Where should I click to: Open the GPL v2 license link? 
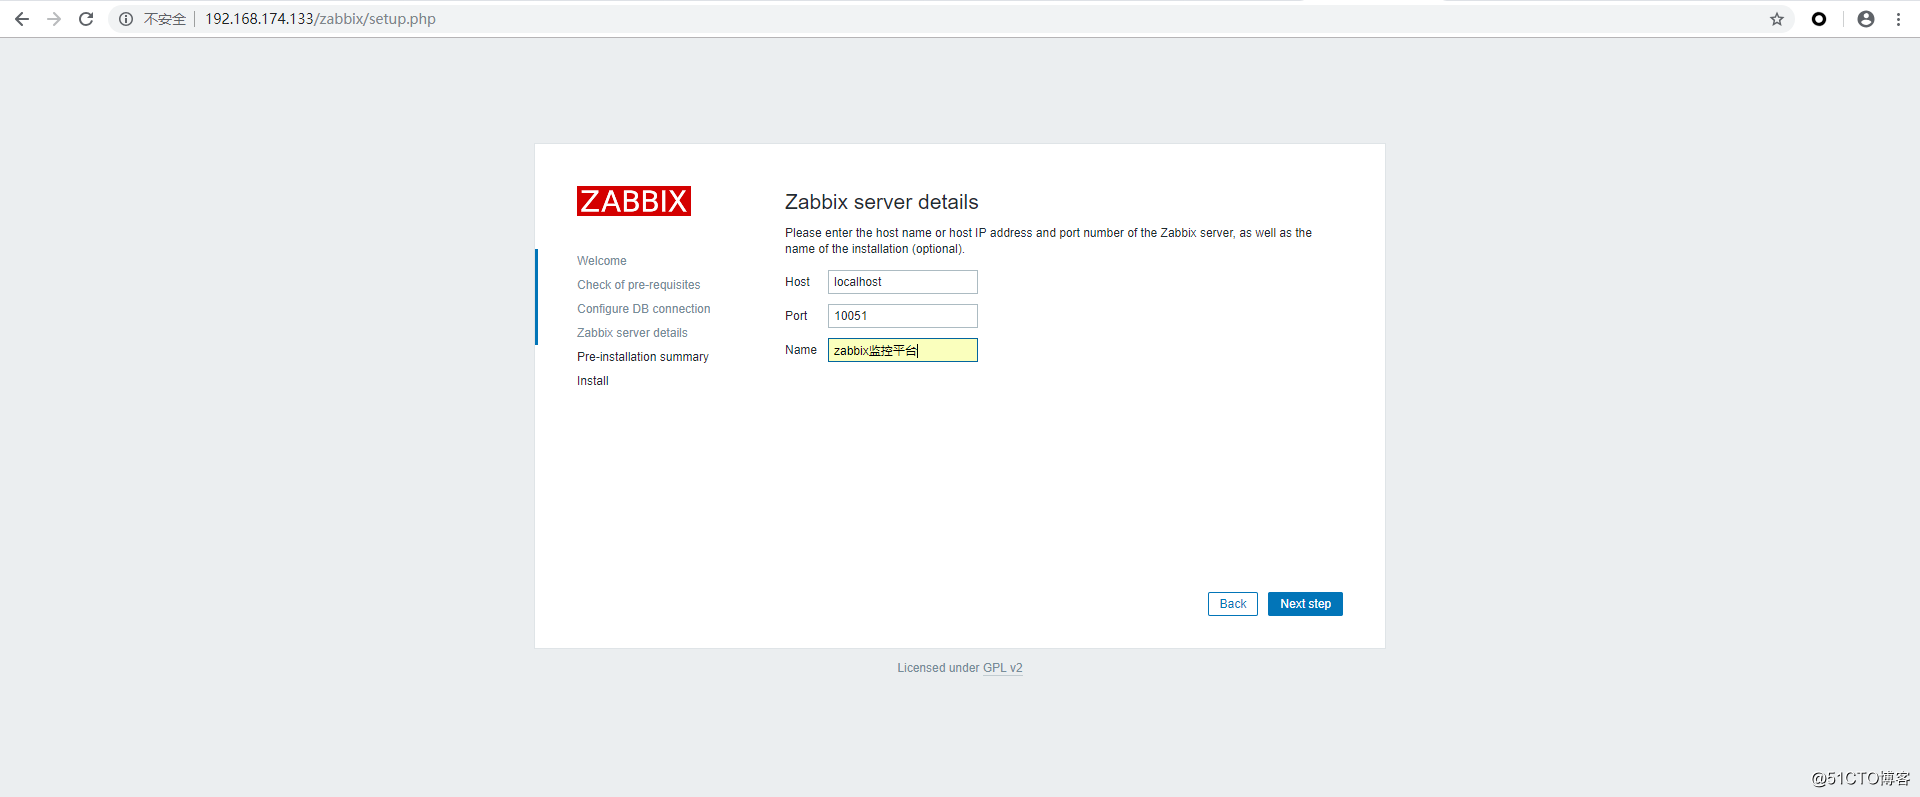tap(1002, 668)
